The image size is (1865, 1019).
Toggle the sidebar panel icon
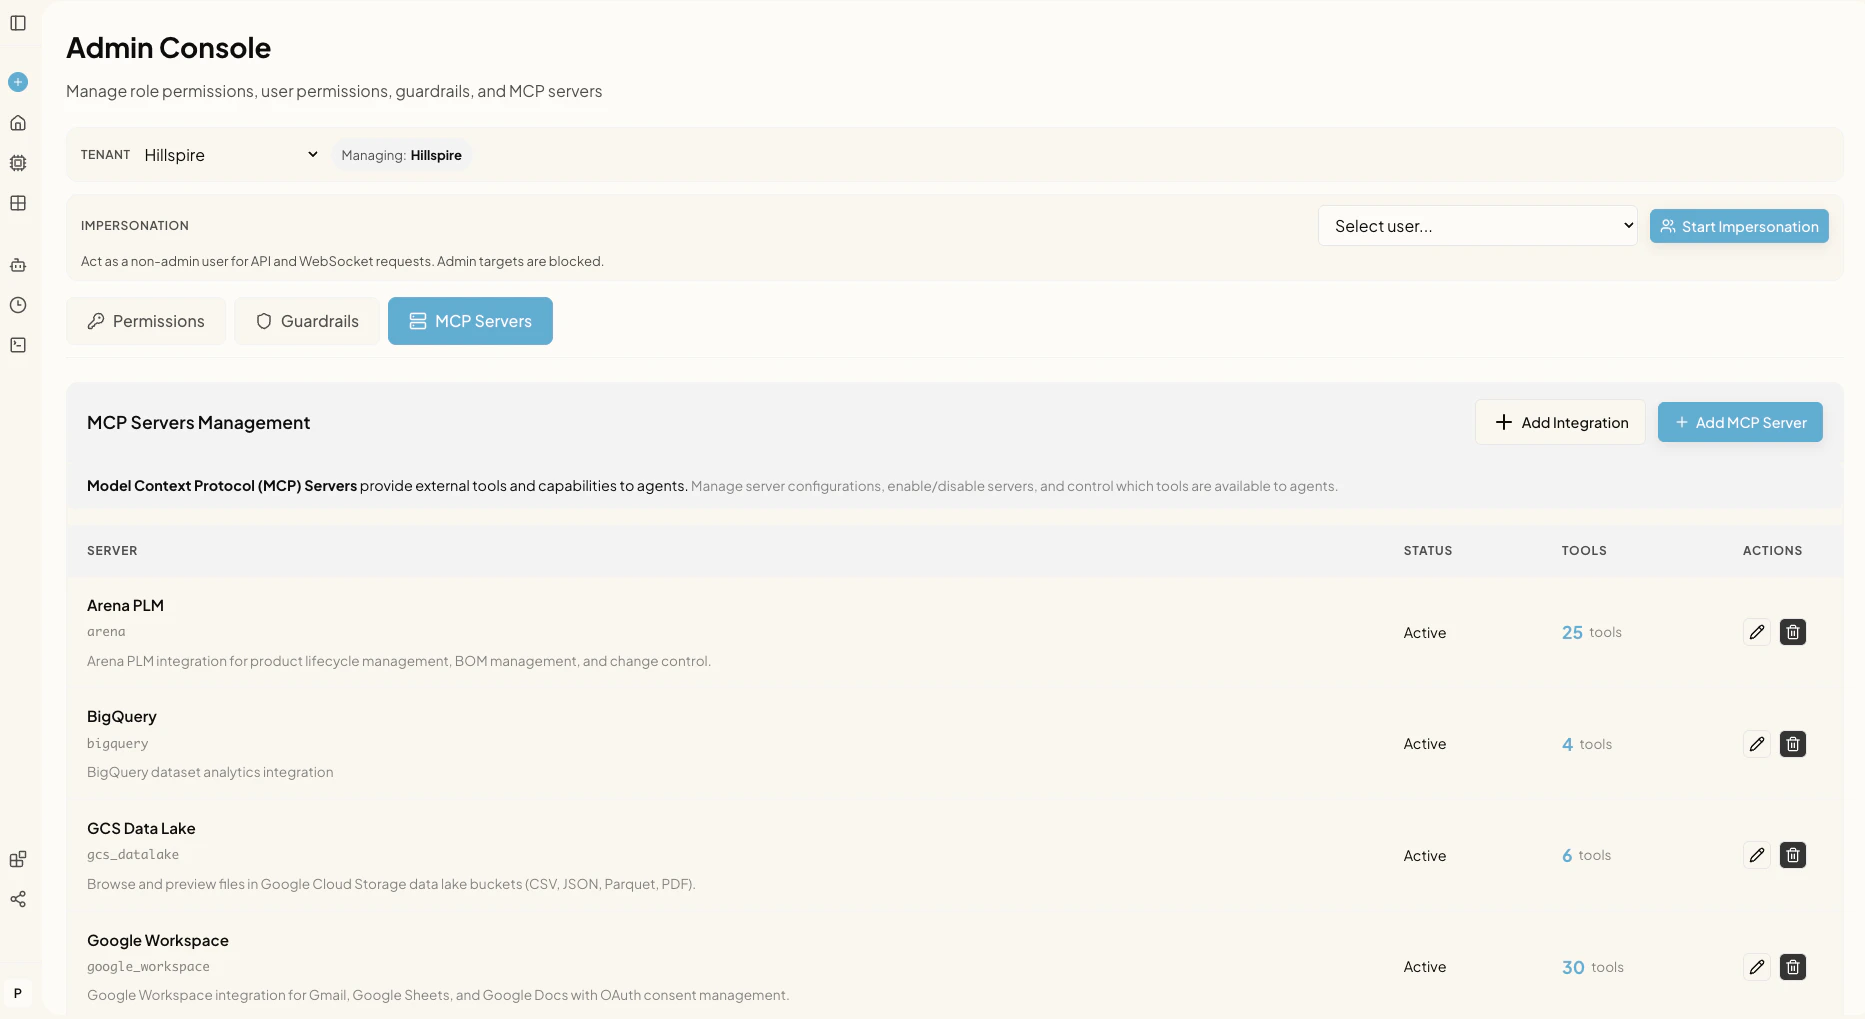18,23
